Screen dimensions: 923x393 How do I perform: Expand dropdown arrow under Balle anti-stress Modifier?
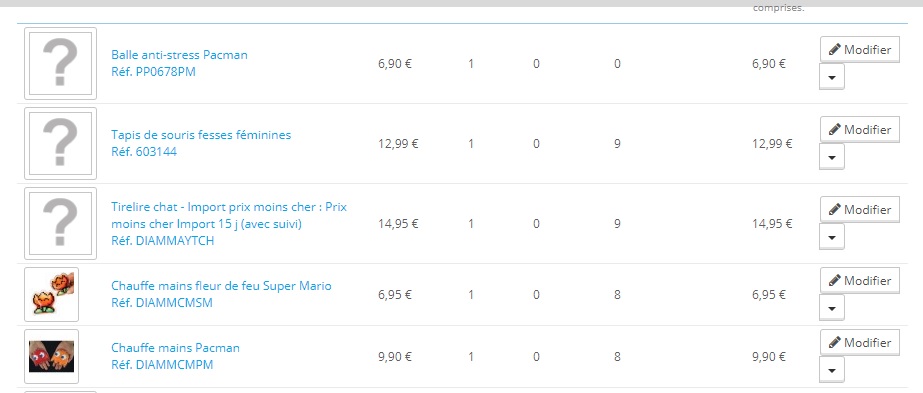(832, 76)
